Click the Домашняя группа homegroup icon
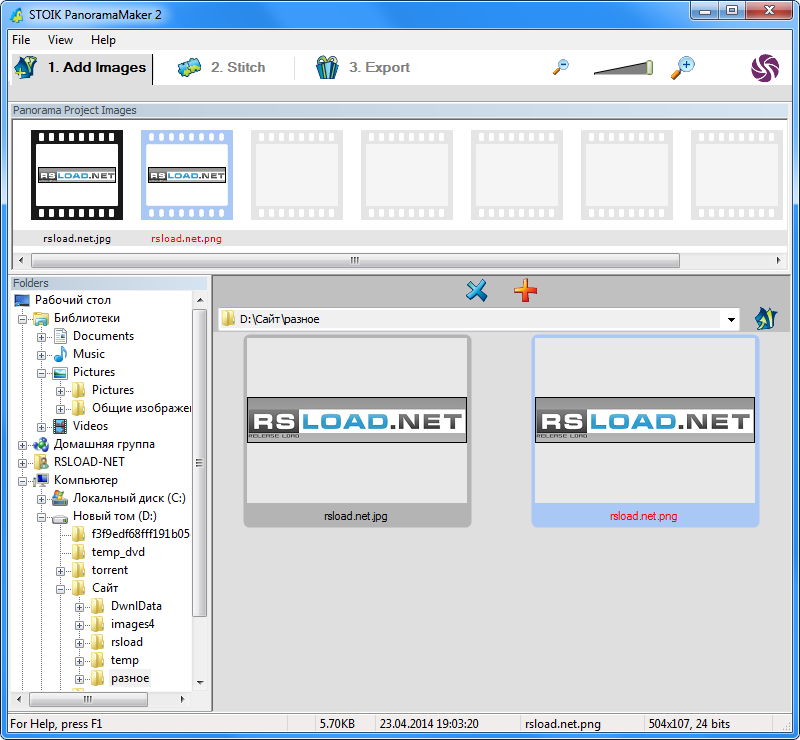 point(41,444)
